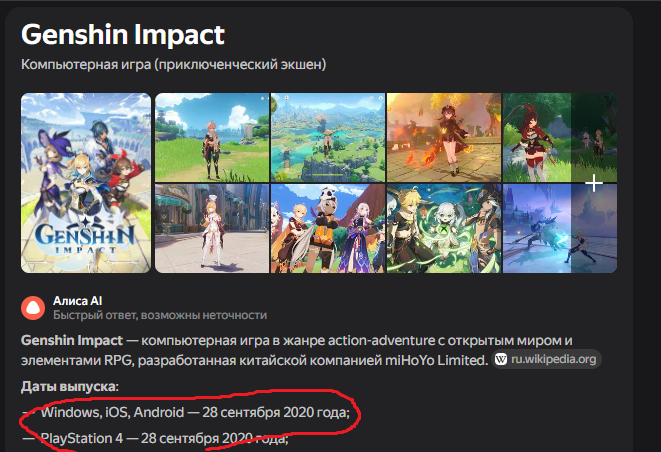Click the Алиса AI name label
Screen dimensions: 661x452
tap(78, 301)
